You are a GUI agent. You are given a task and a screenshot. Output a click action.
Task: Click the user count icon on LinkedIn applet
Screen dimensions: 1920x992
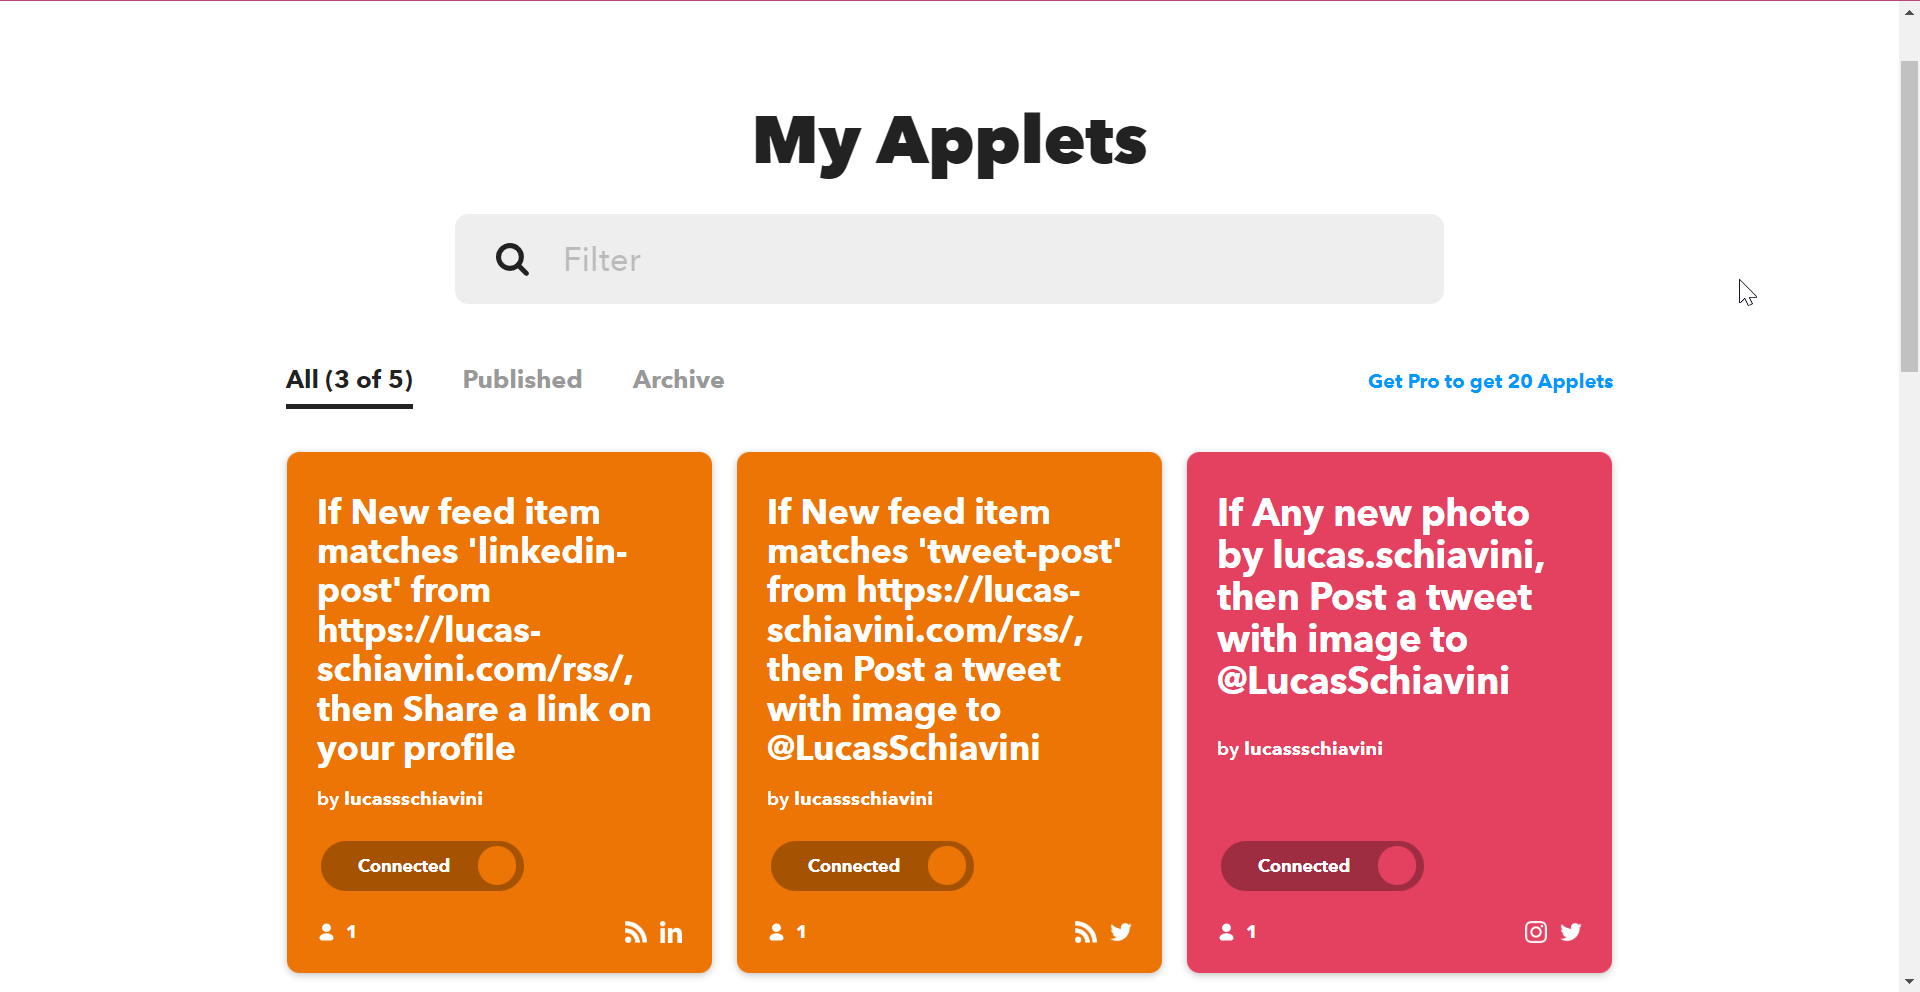pos(327,932)
